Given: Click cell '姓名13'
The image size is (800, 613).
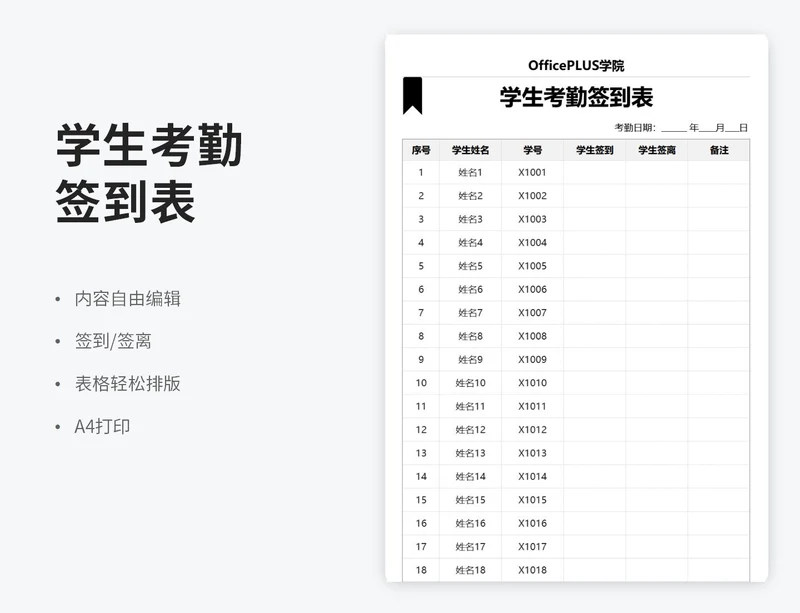Looking at the screenshot, I should tap(470, 453).
